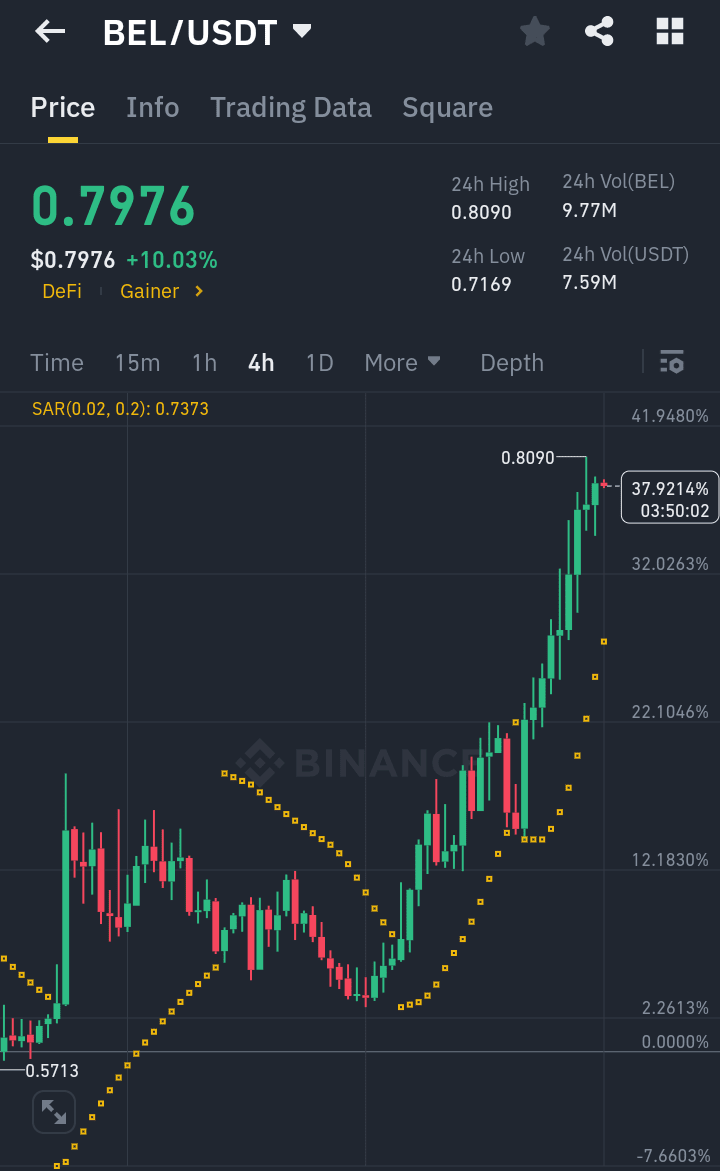Select the Square tab

pos(447,107)
